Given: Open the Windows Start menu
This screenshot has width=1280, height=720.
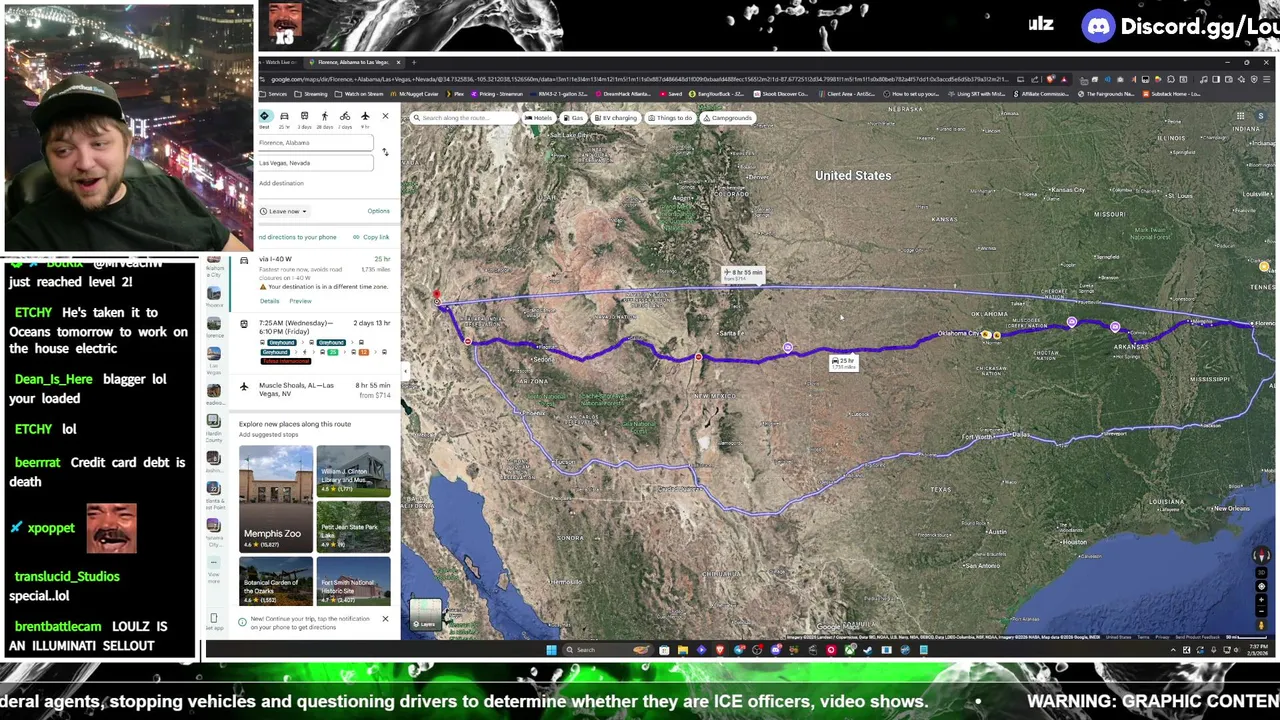Looking at the screenshot, I should coord(551,650).
